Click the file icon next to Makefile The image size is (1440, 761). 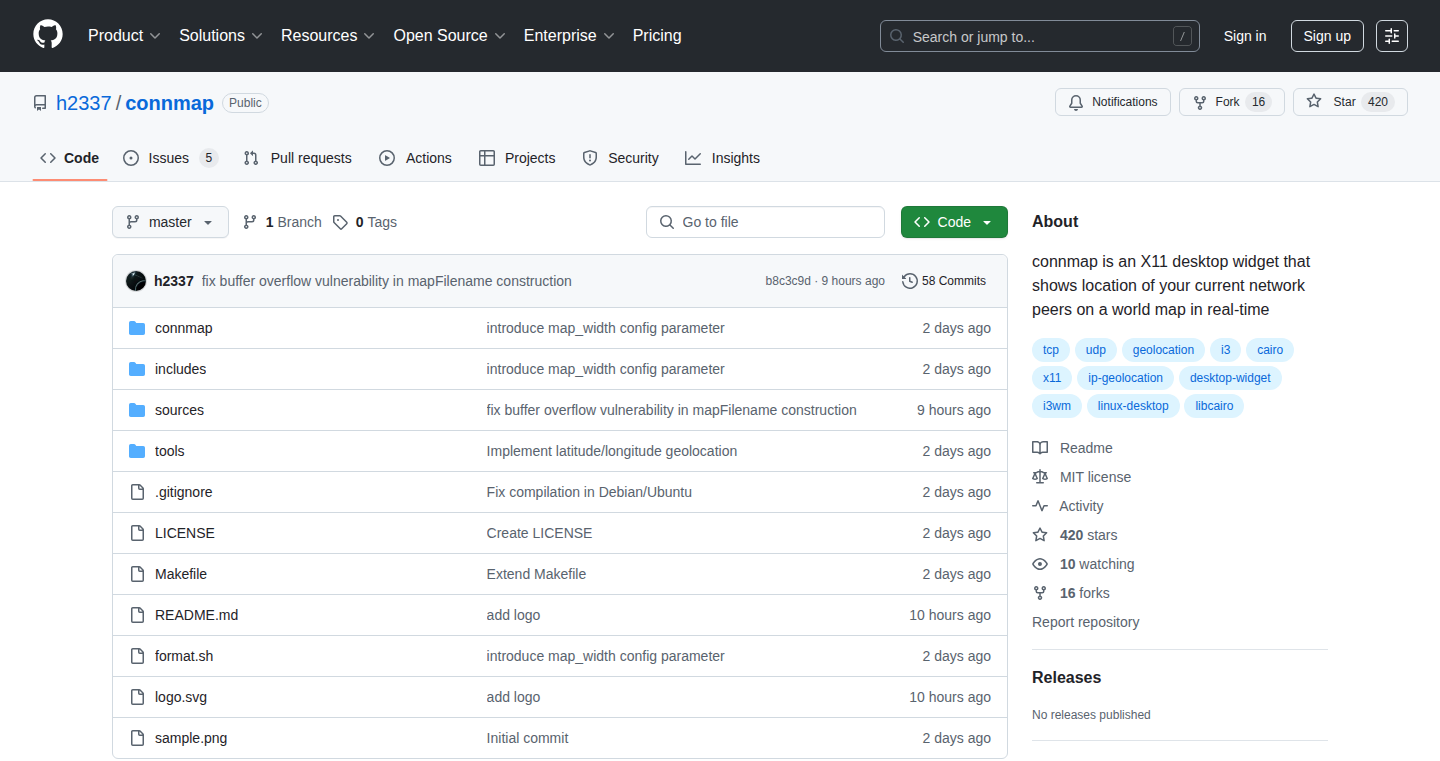137,574
